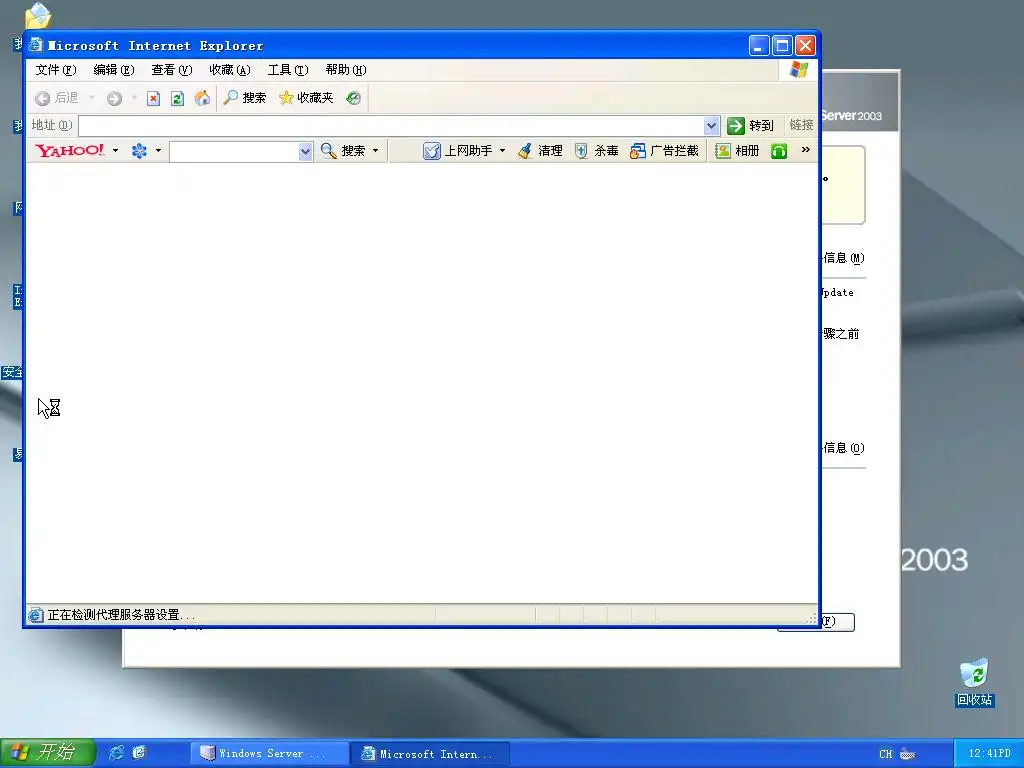Click the folder icon on desktop top-left

coord(38,16)
